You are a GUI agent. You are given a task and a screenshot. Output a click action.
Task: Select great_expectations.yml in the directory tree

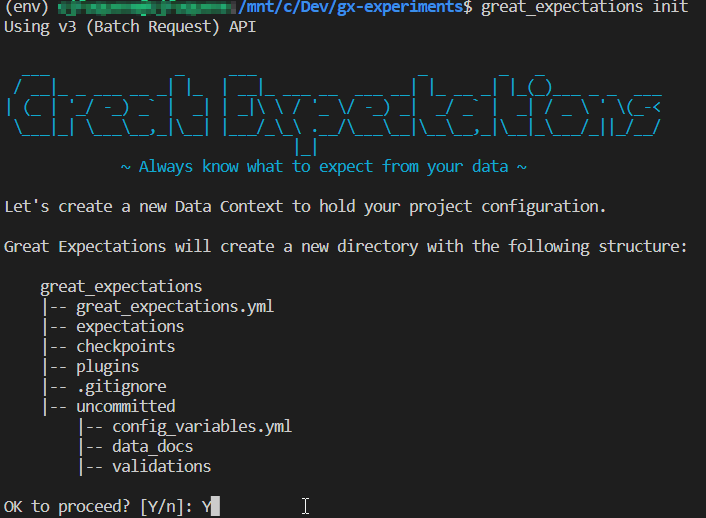pos(174,306)
